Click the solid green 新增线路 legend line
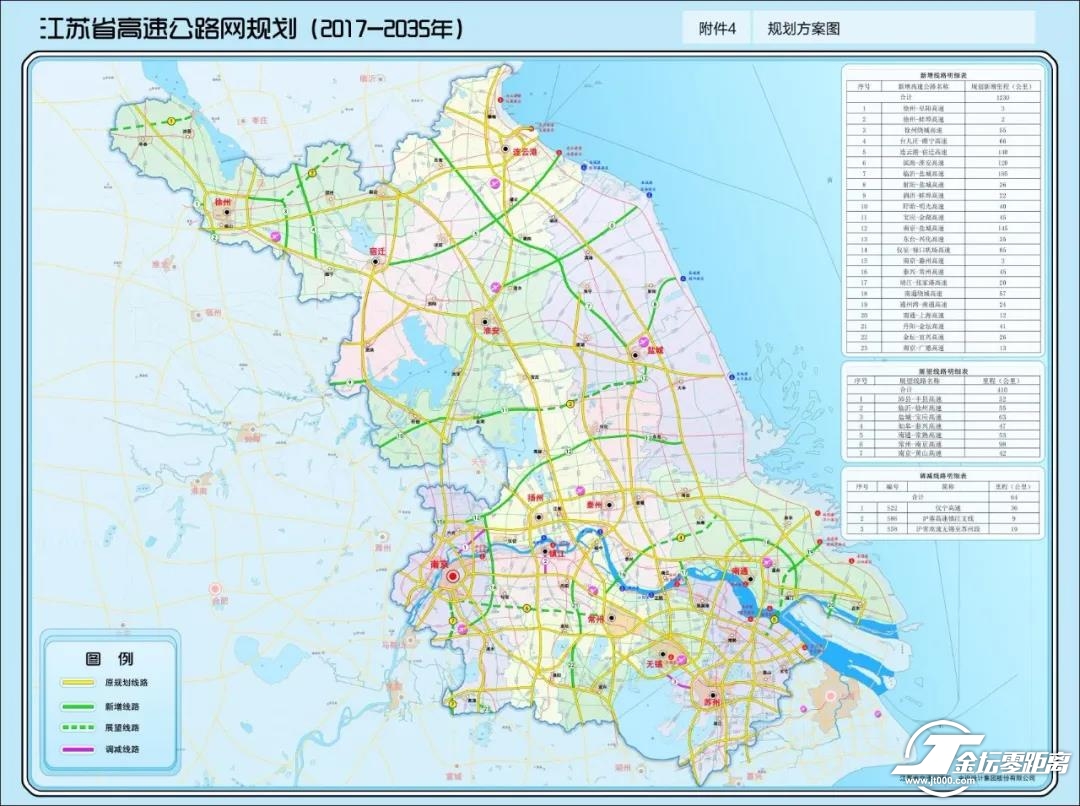 click(x=78, y=706)
